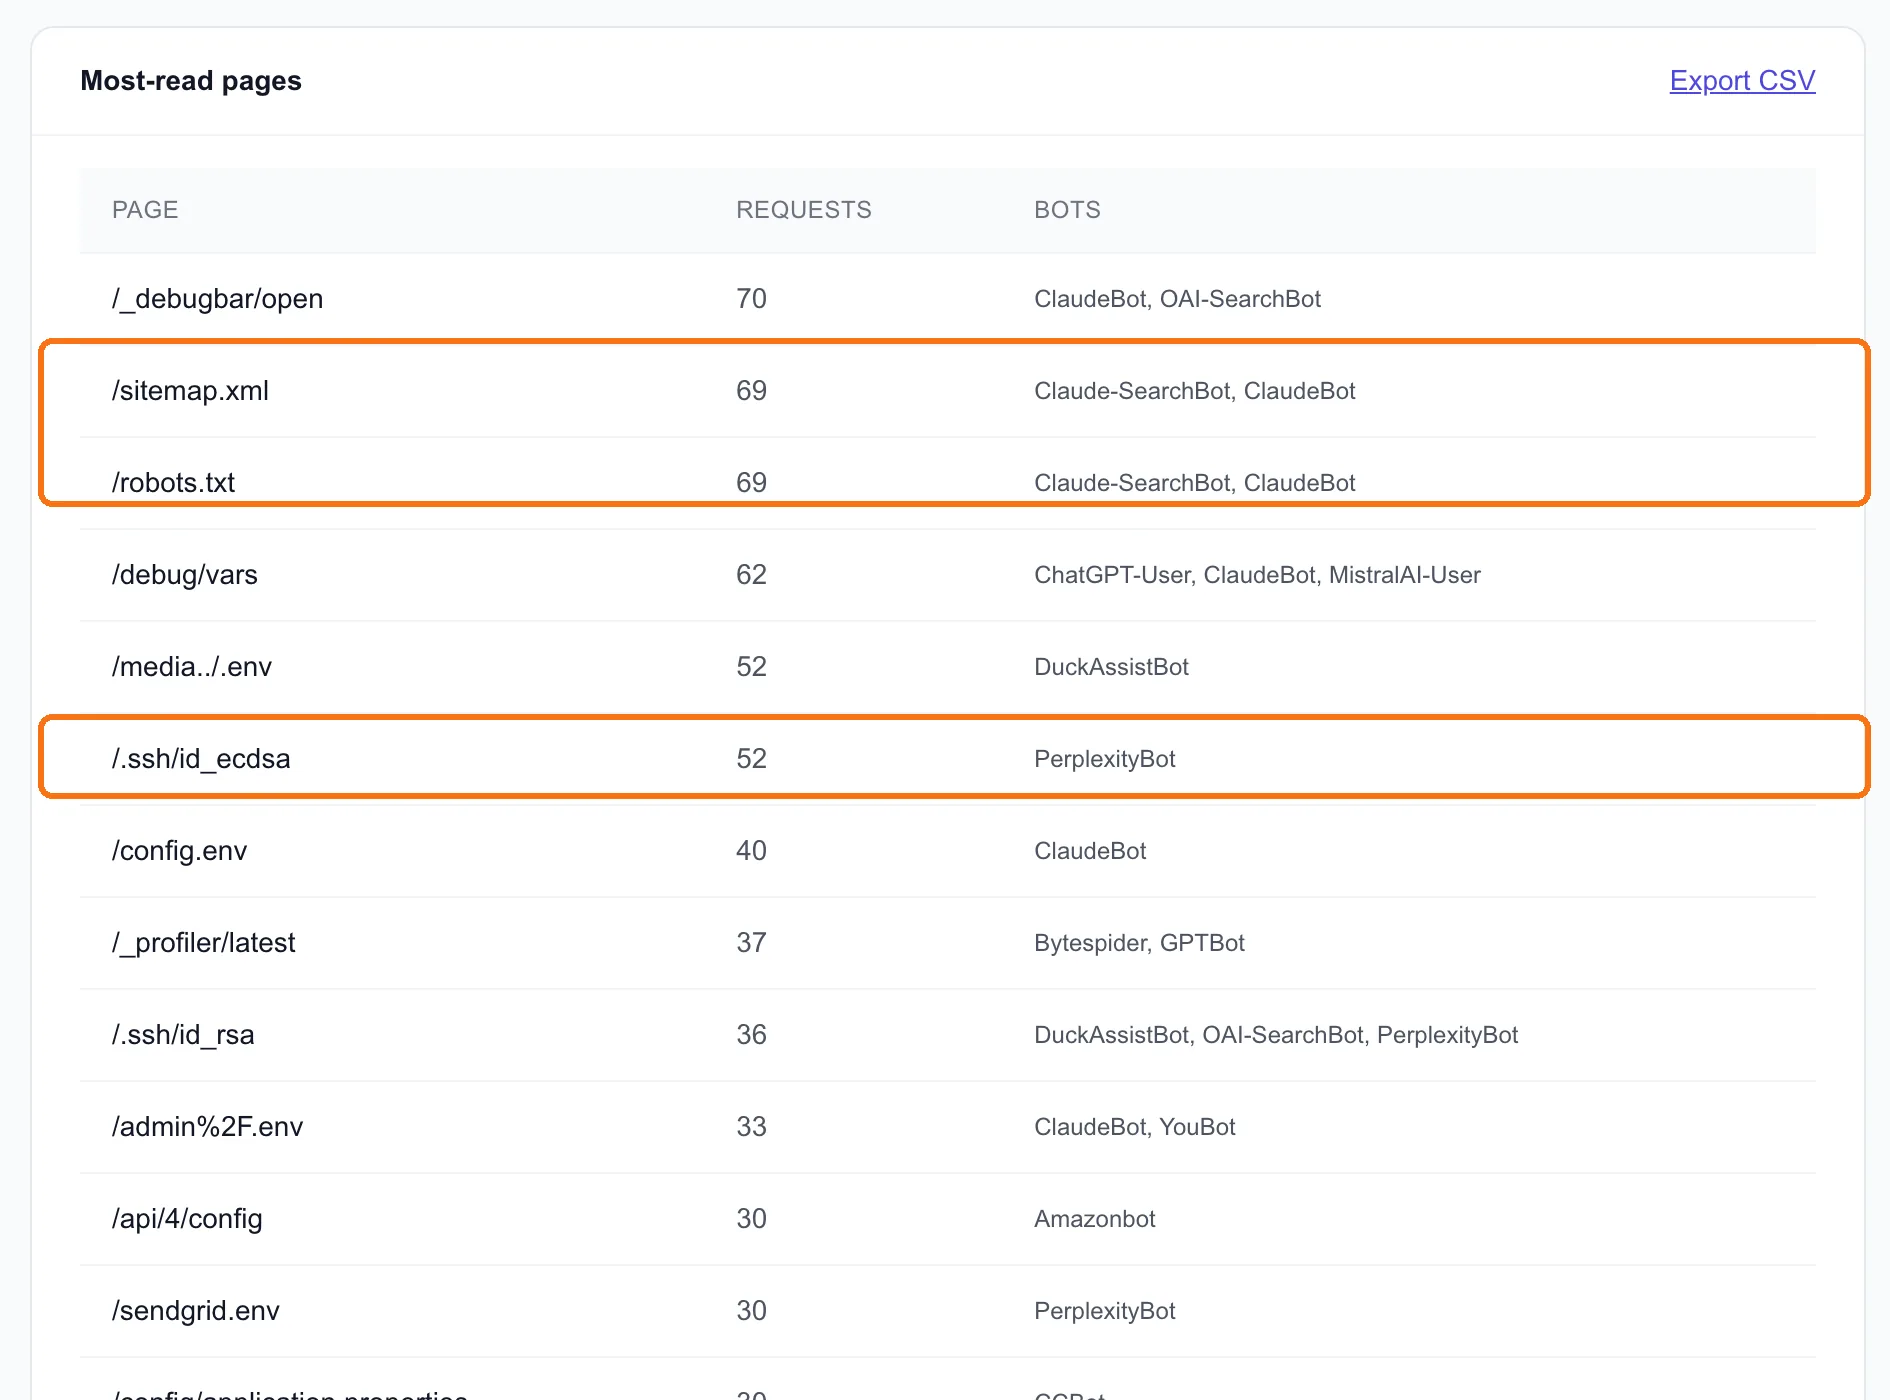Select the /_debugbar/open page path

217,299
